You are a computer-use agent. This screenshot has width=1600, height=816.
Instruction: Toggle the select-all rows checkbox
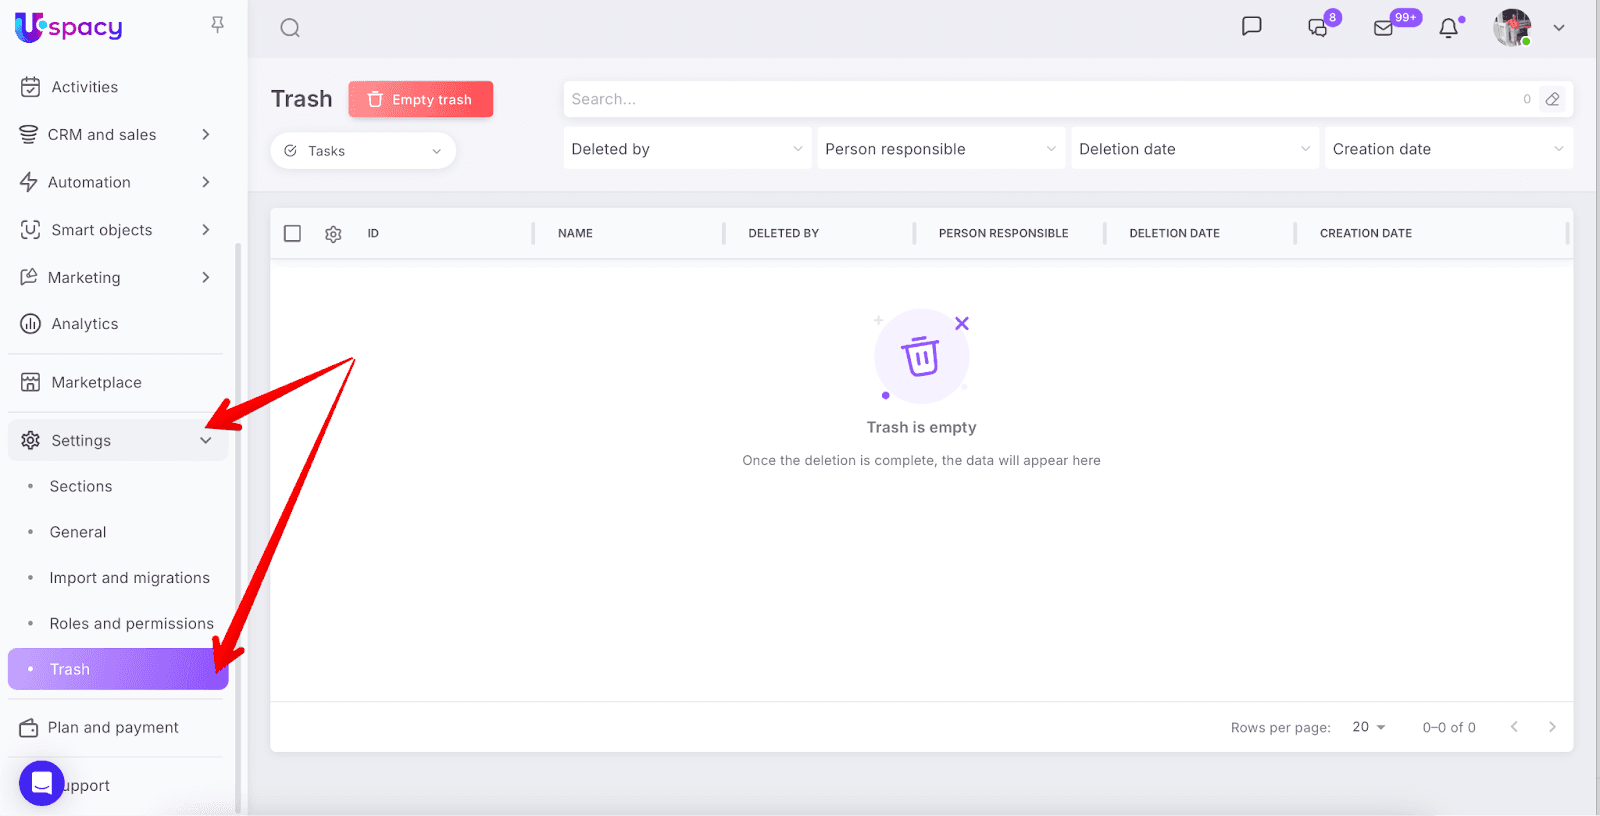click(293, 233)
